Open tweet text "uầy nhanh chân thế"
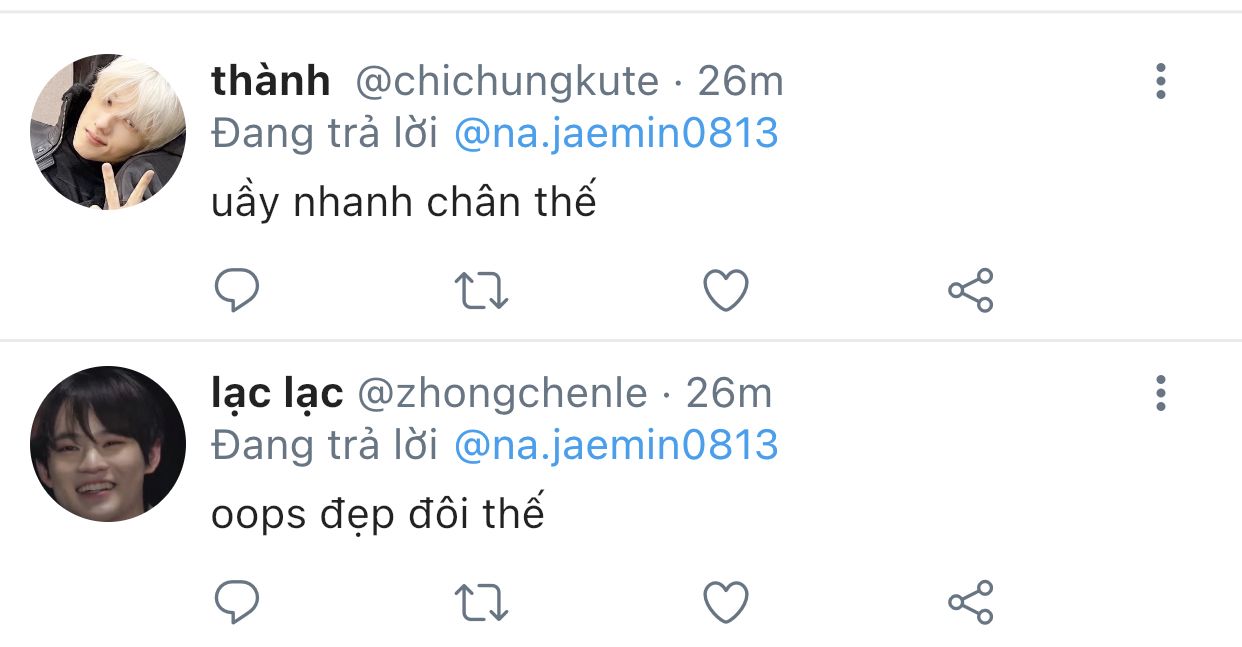The image size is (1242, 647). click(x=404, y=203)
